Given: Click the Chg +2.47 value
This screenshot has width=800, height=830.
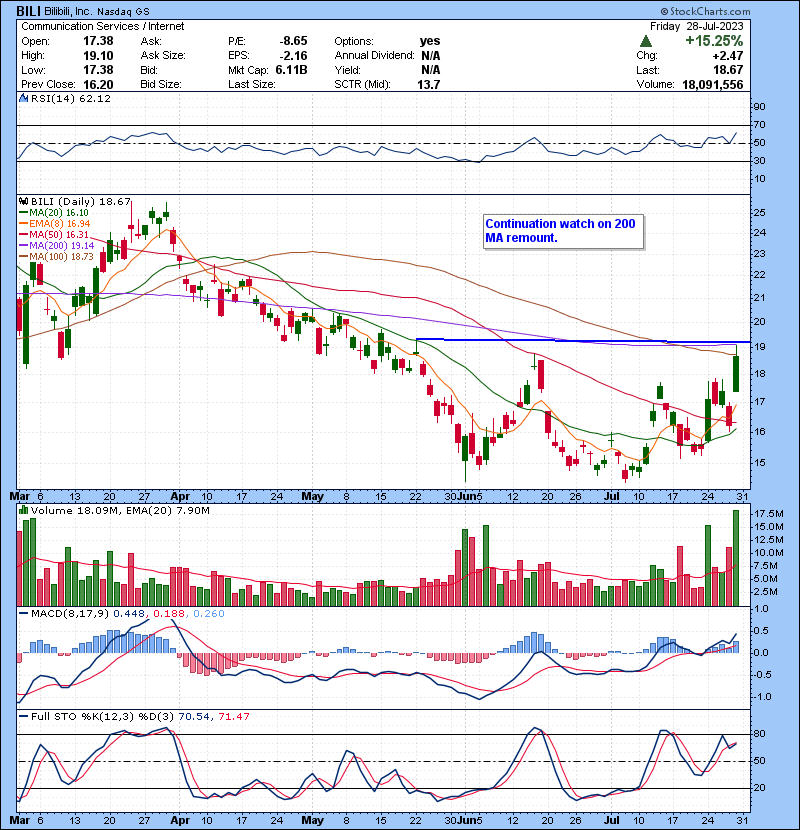Looking at the screenshot, I should tap(728, 56).
